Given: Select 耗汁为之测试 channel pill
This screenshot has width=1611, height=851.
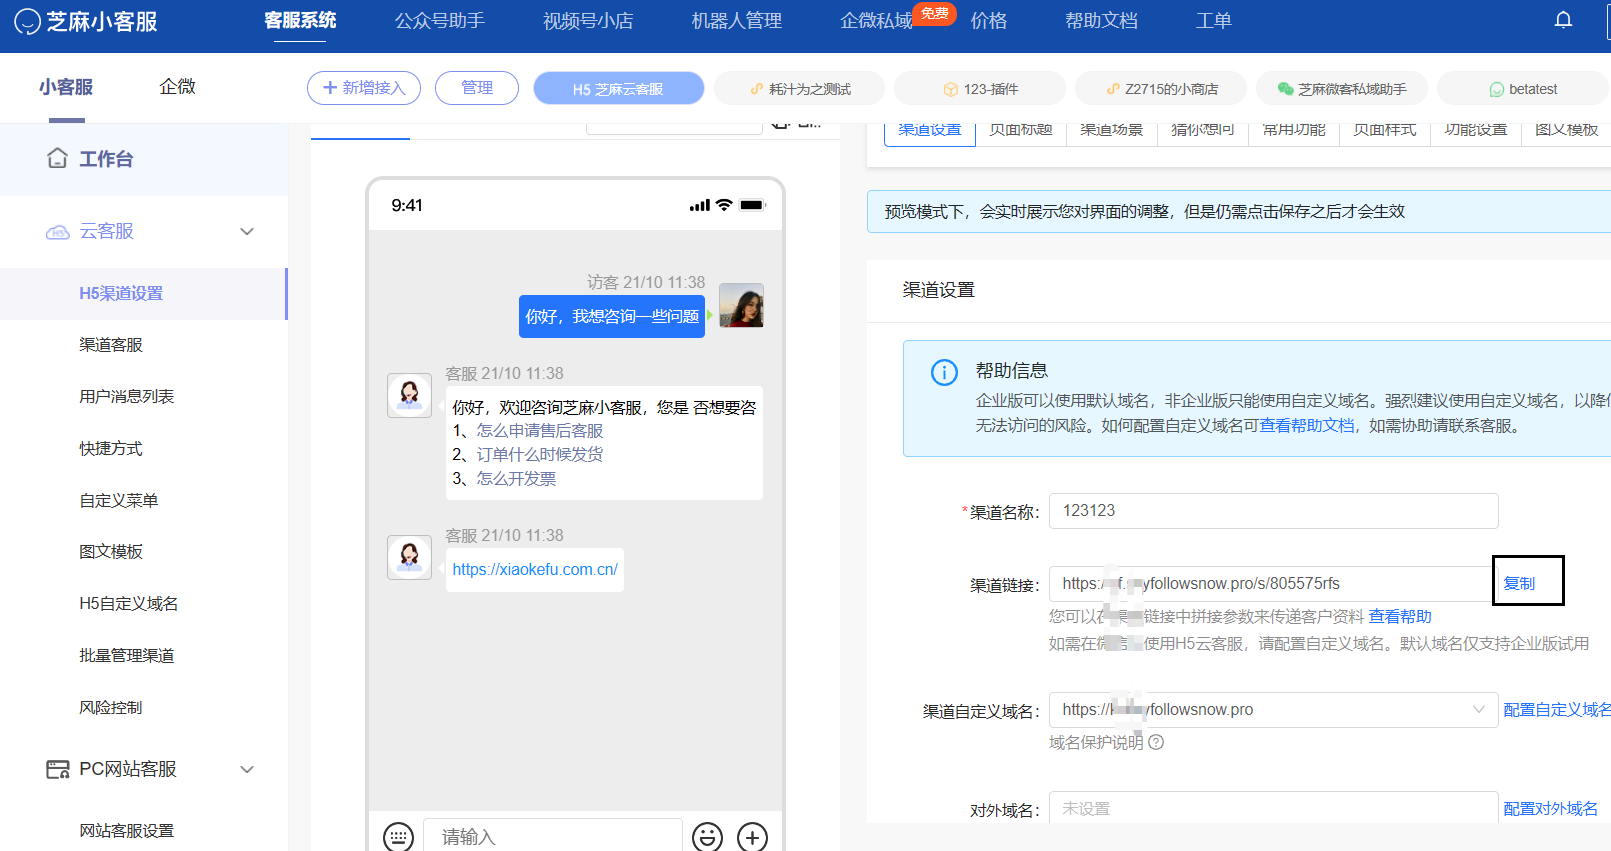Looking at the screenshot, I should [800, 89].
